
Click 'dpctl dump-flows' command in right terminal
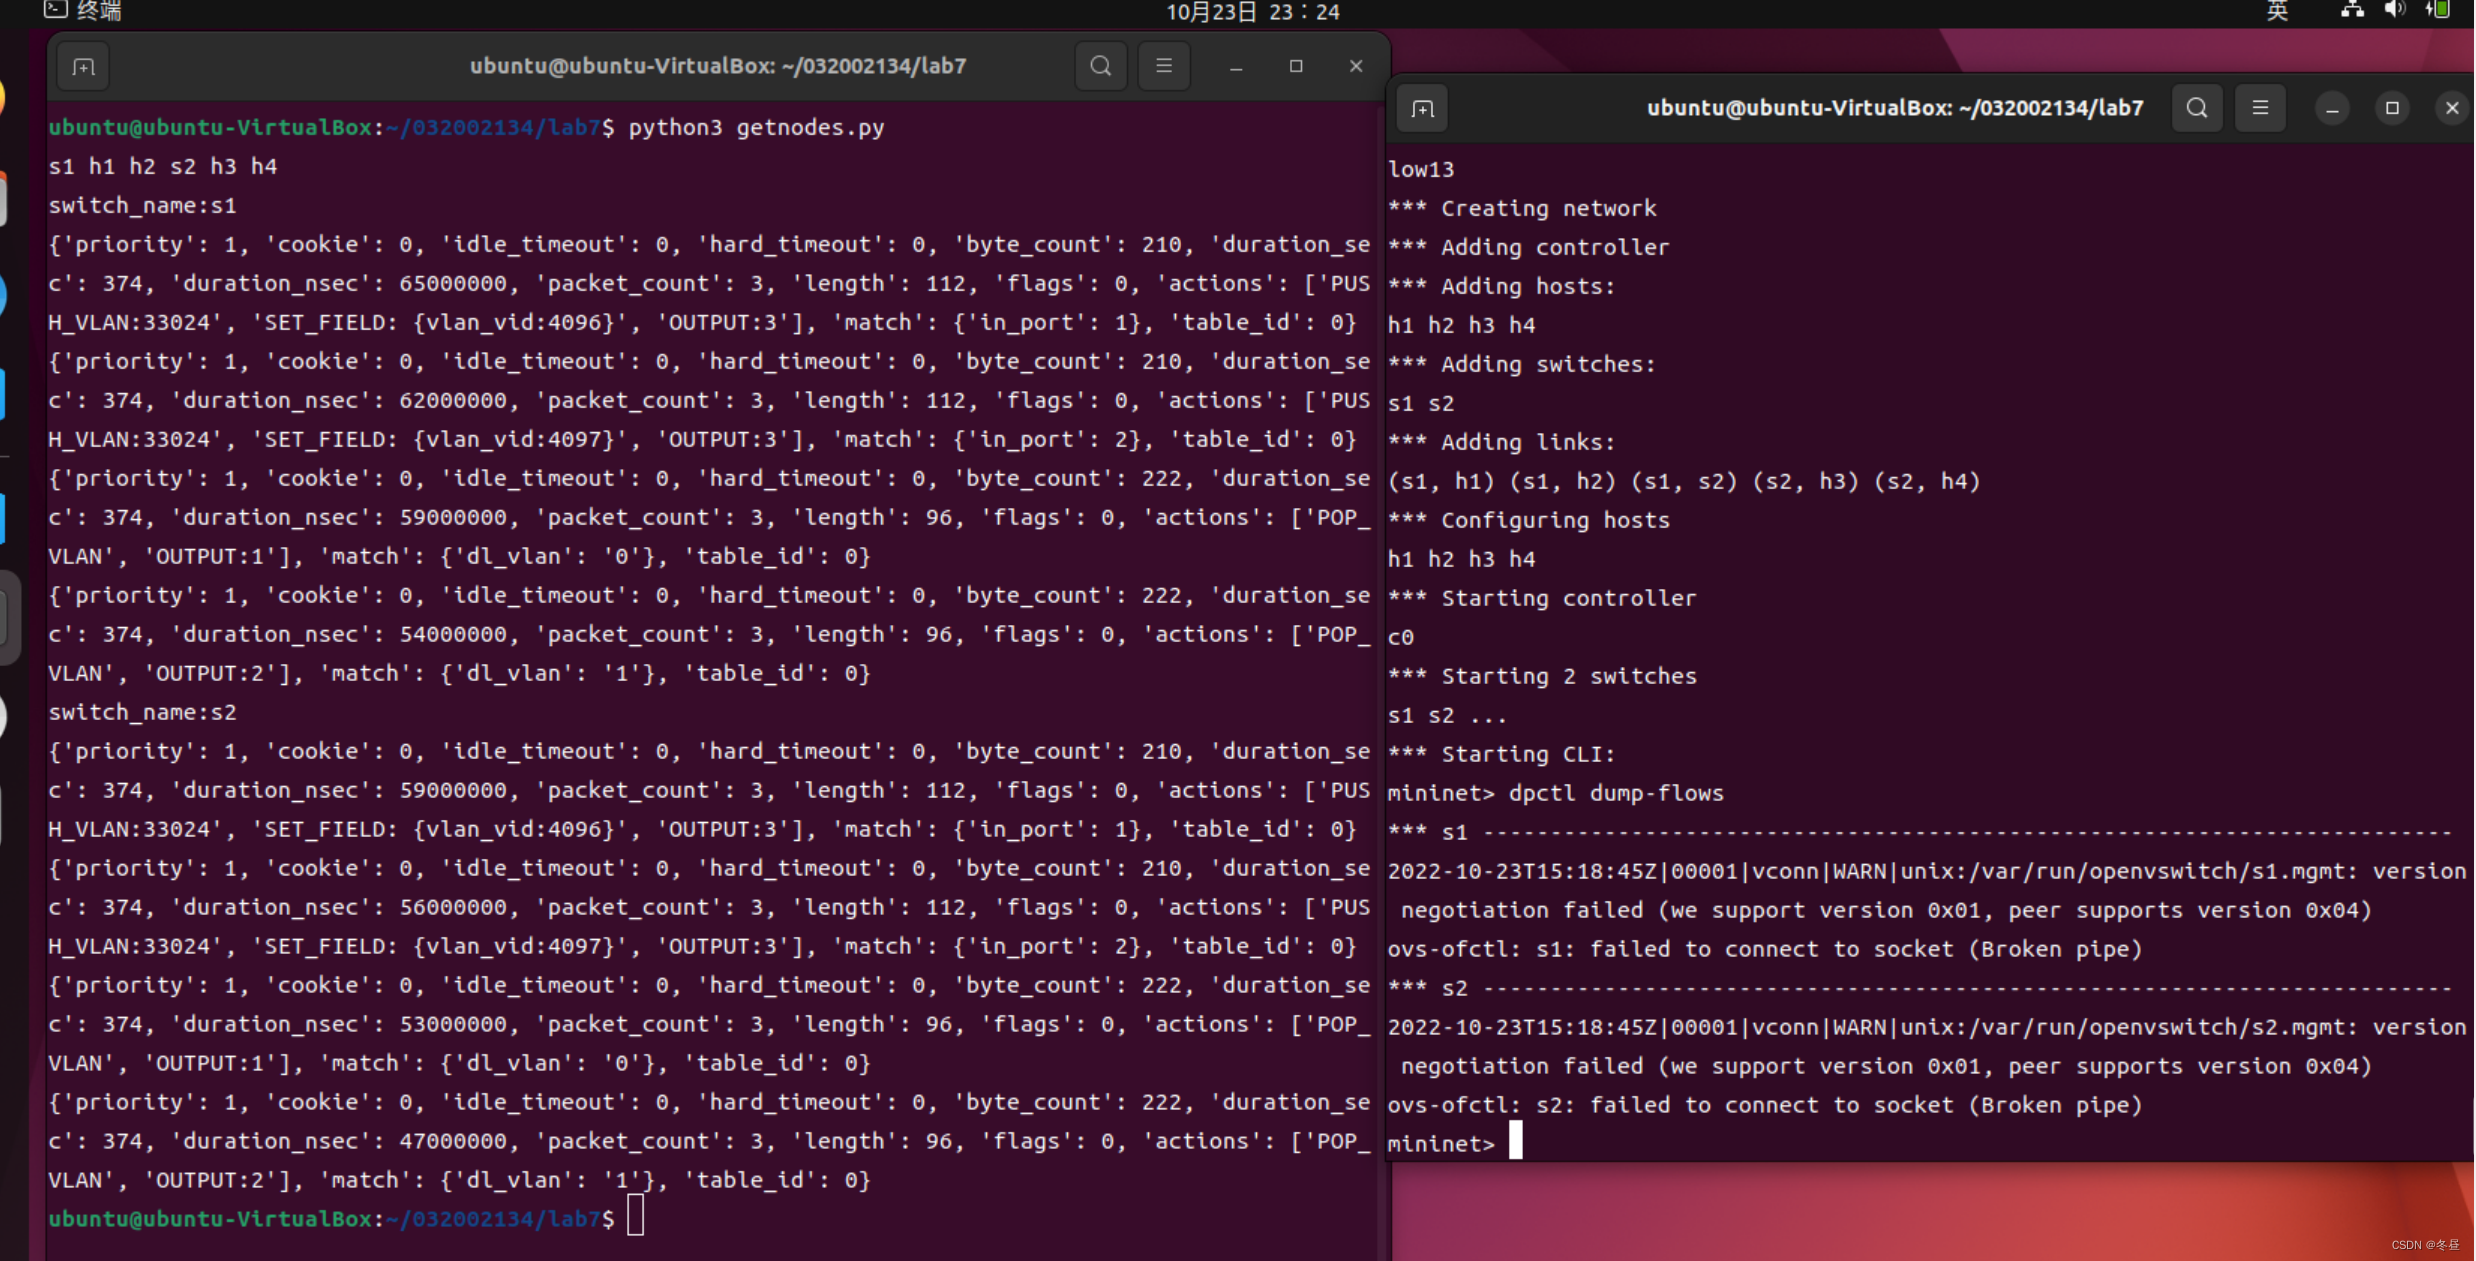tap(1616, 794)
